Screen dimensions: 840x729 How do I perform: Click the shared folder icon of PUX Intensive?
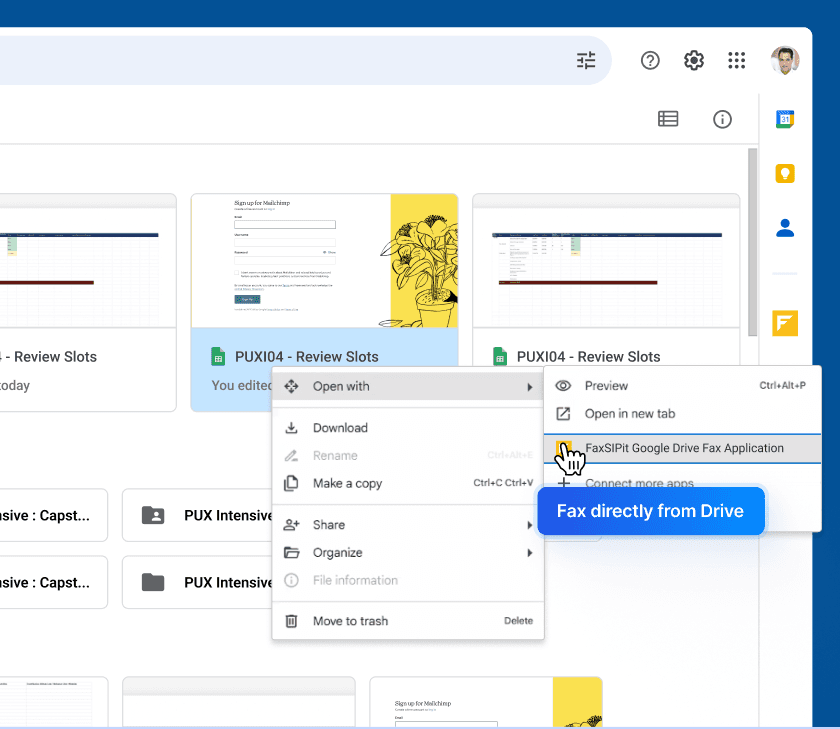click(153, 515)
